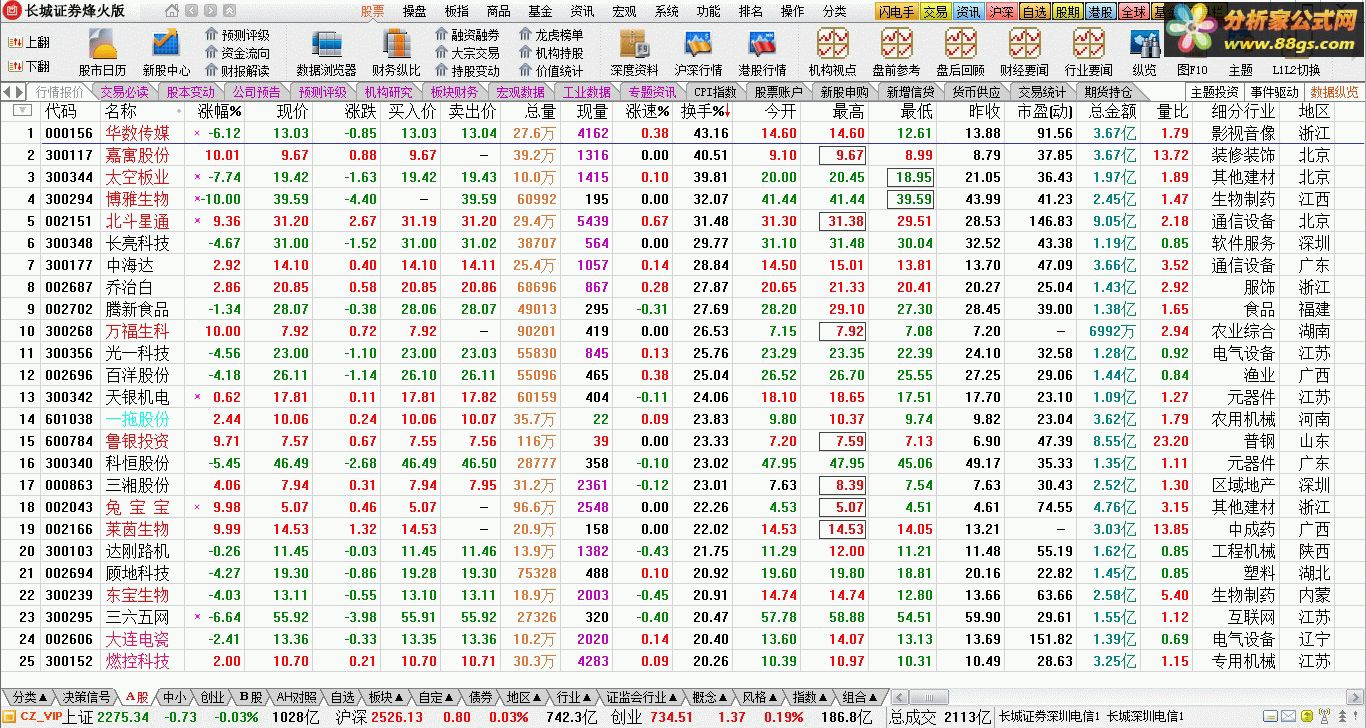Switch to the 主题投资 tab
The width and height of the screenshot is (1366, 728).
click(x=1214, y=92)
